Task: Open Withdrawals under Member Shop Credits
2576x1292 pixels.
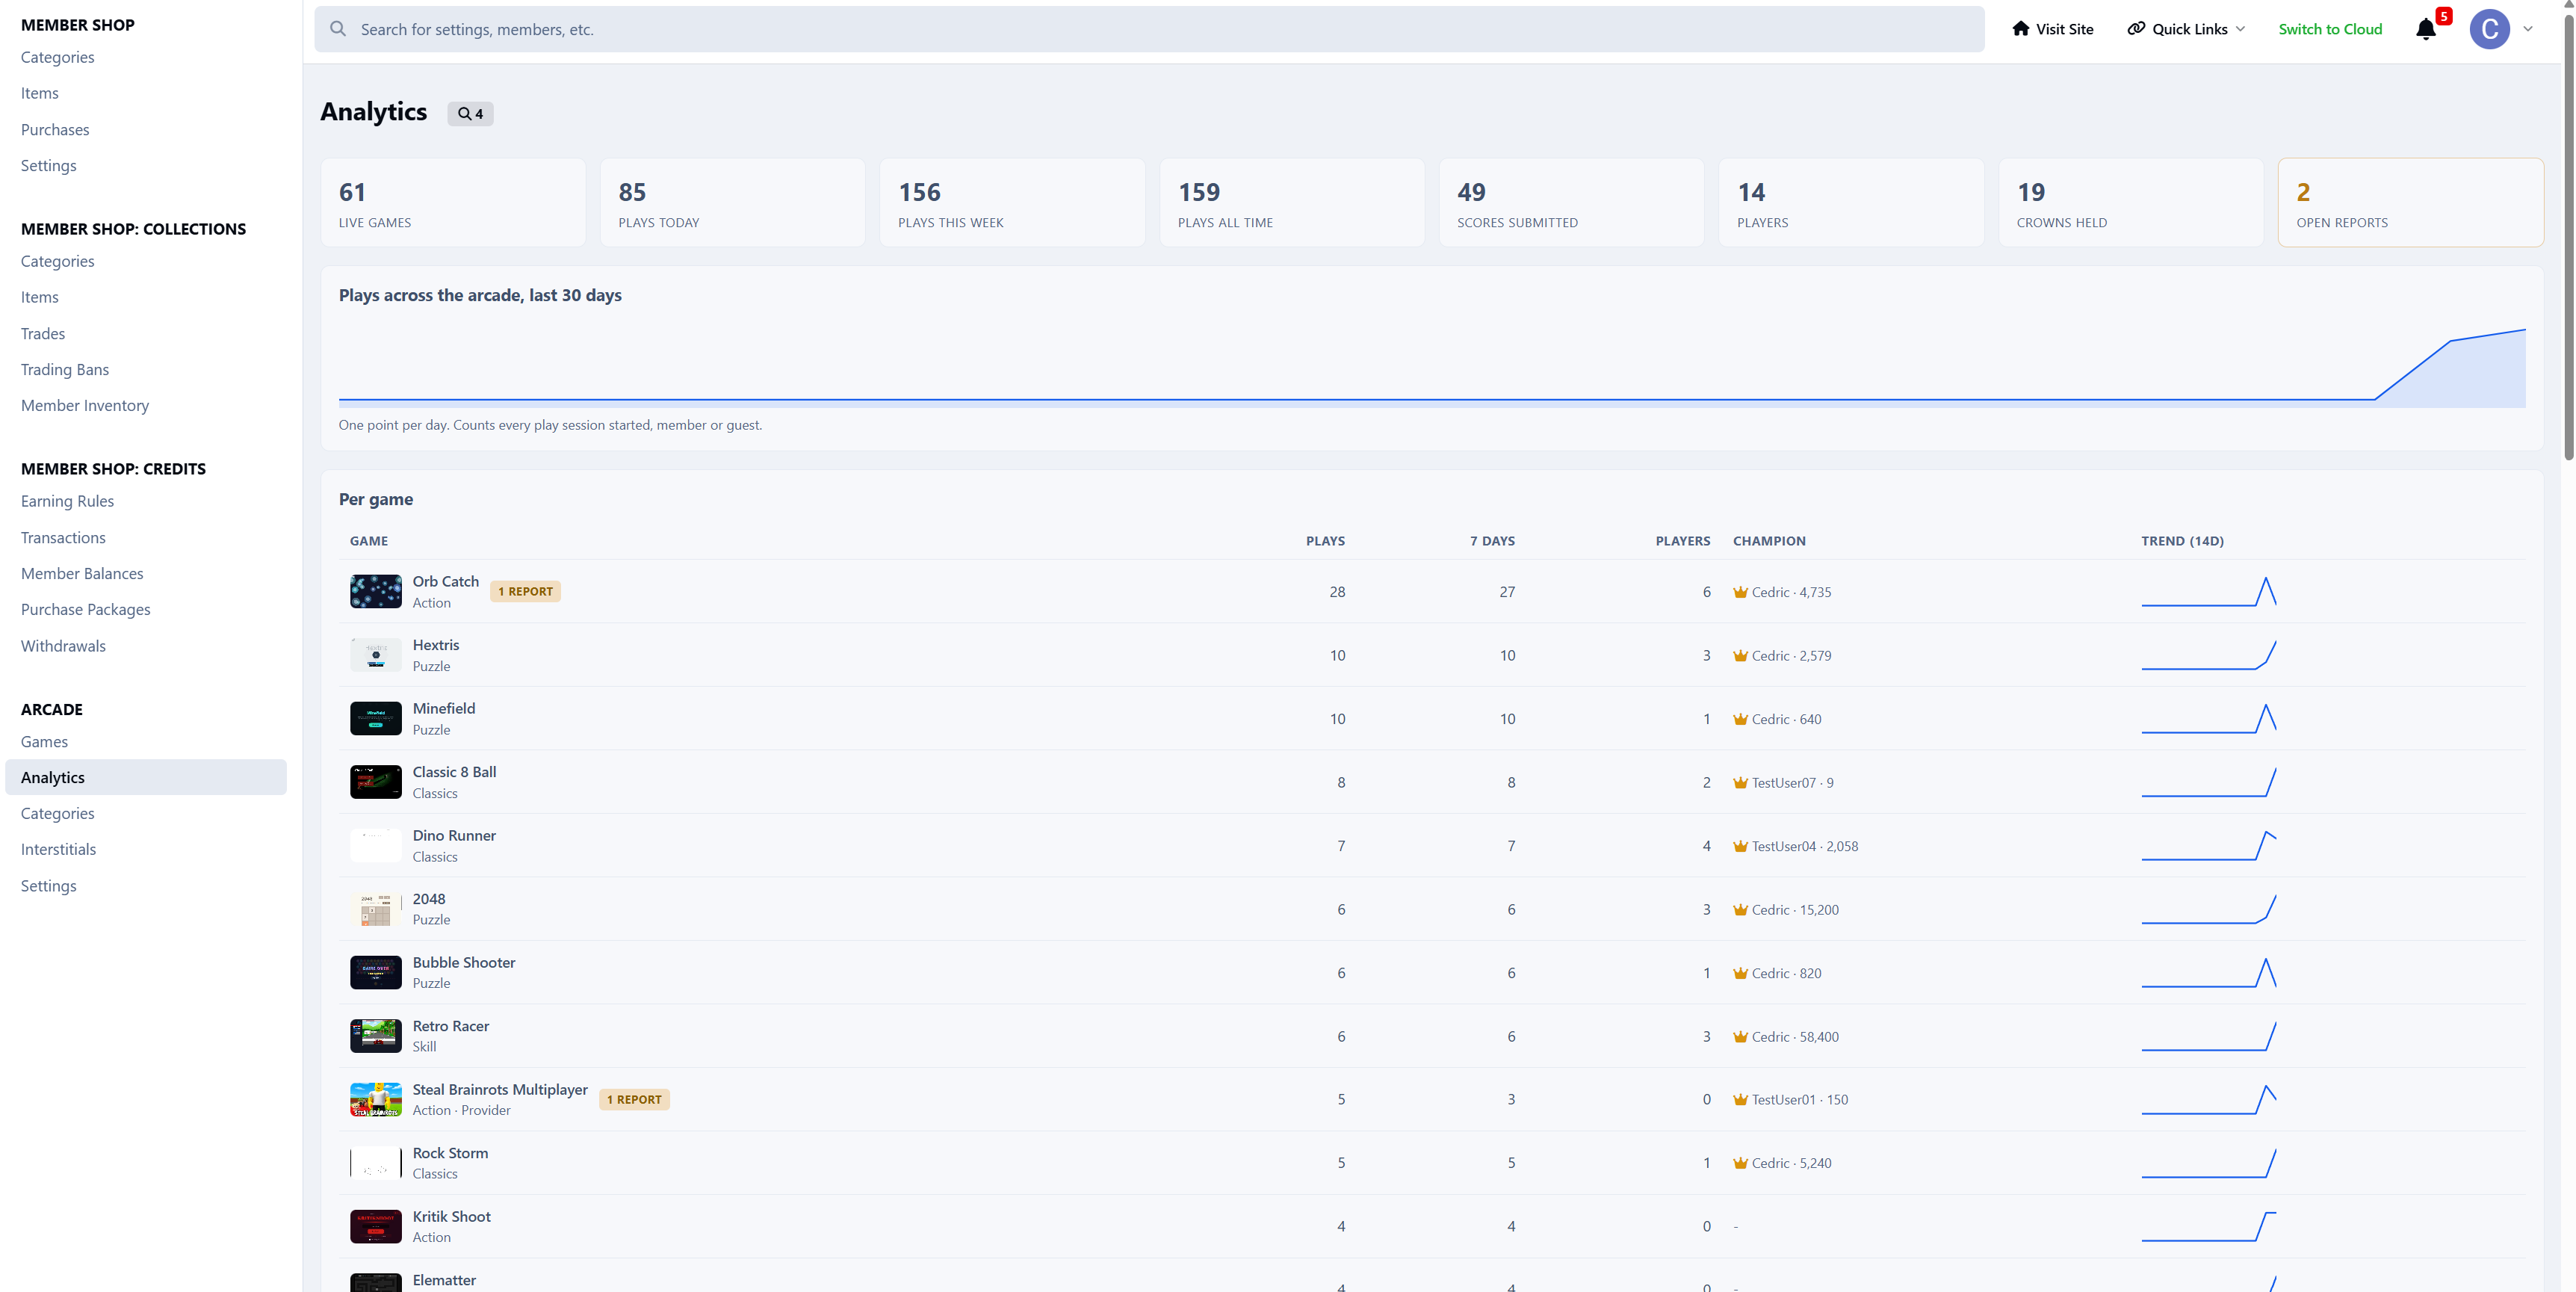Action: (x=63, y=646)
